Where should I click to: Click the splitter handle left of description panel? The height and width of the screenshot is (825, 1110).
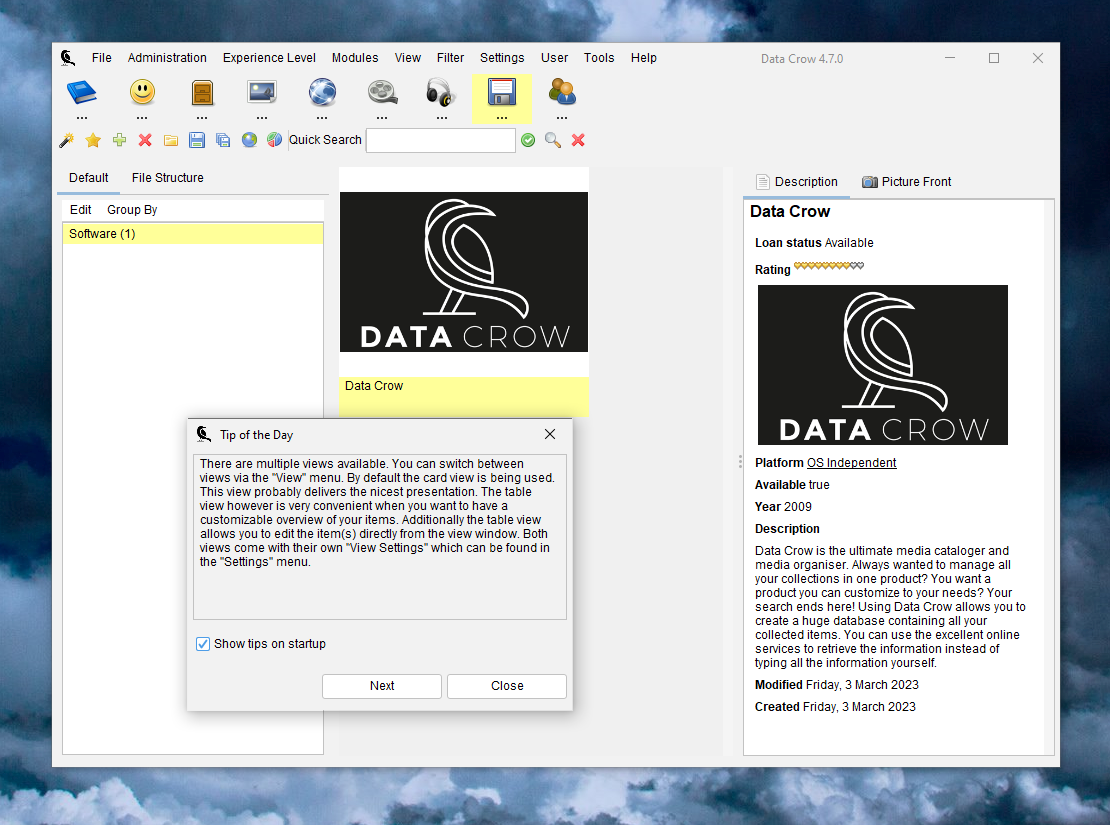point(740,462)
